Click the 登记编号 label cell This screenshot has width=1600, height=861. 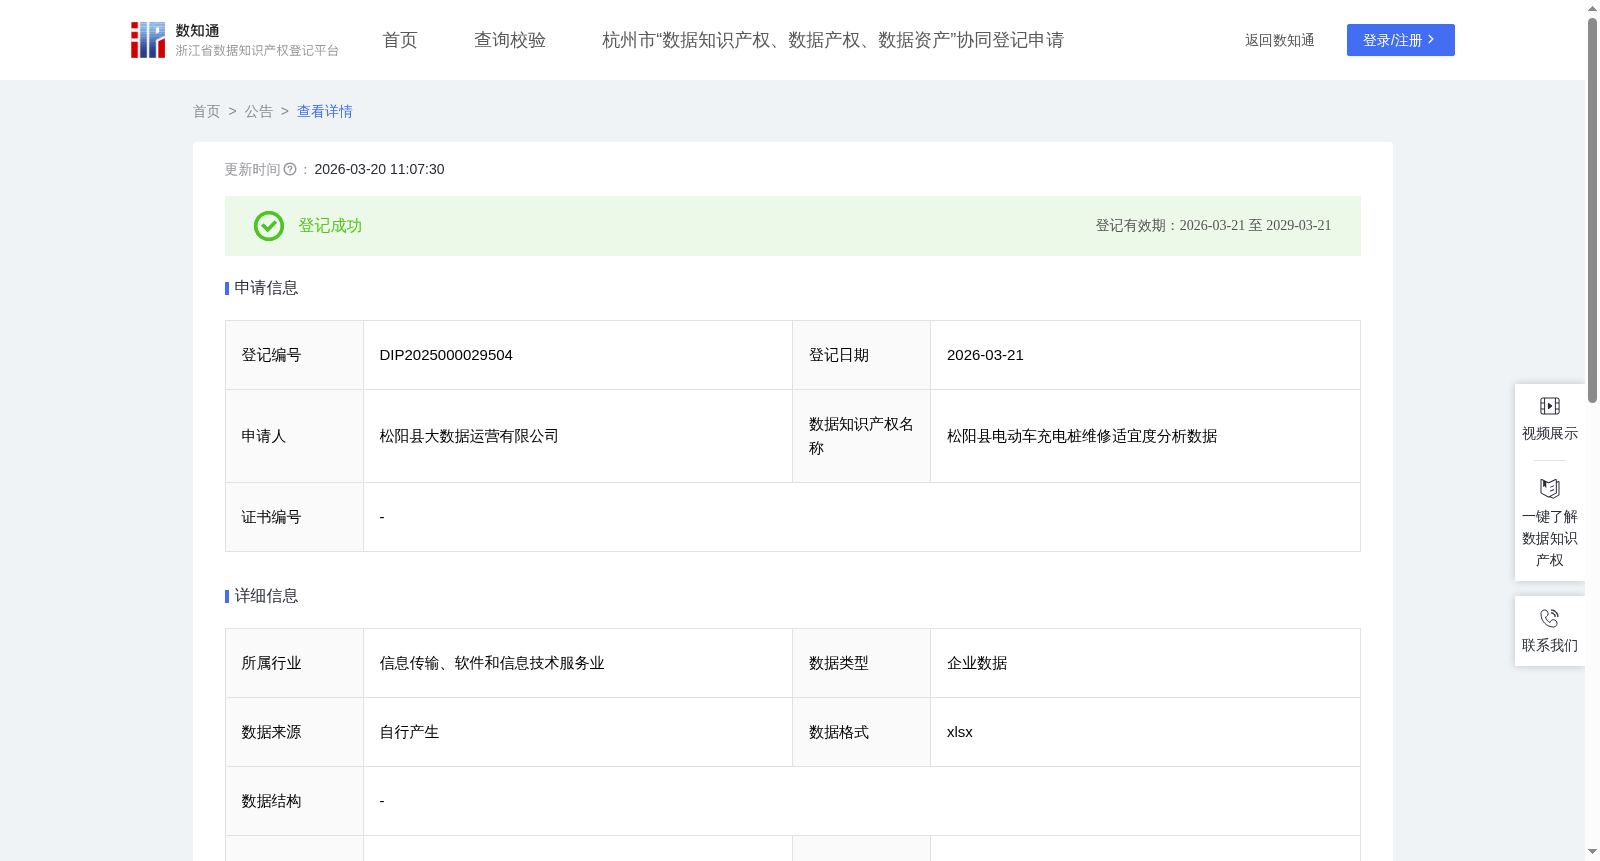(x=294, y=355)
